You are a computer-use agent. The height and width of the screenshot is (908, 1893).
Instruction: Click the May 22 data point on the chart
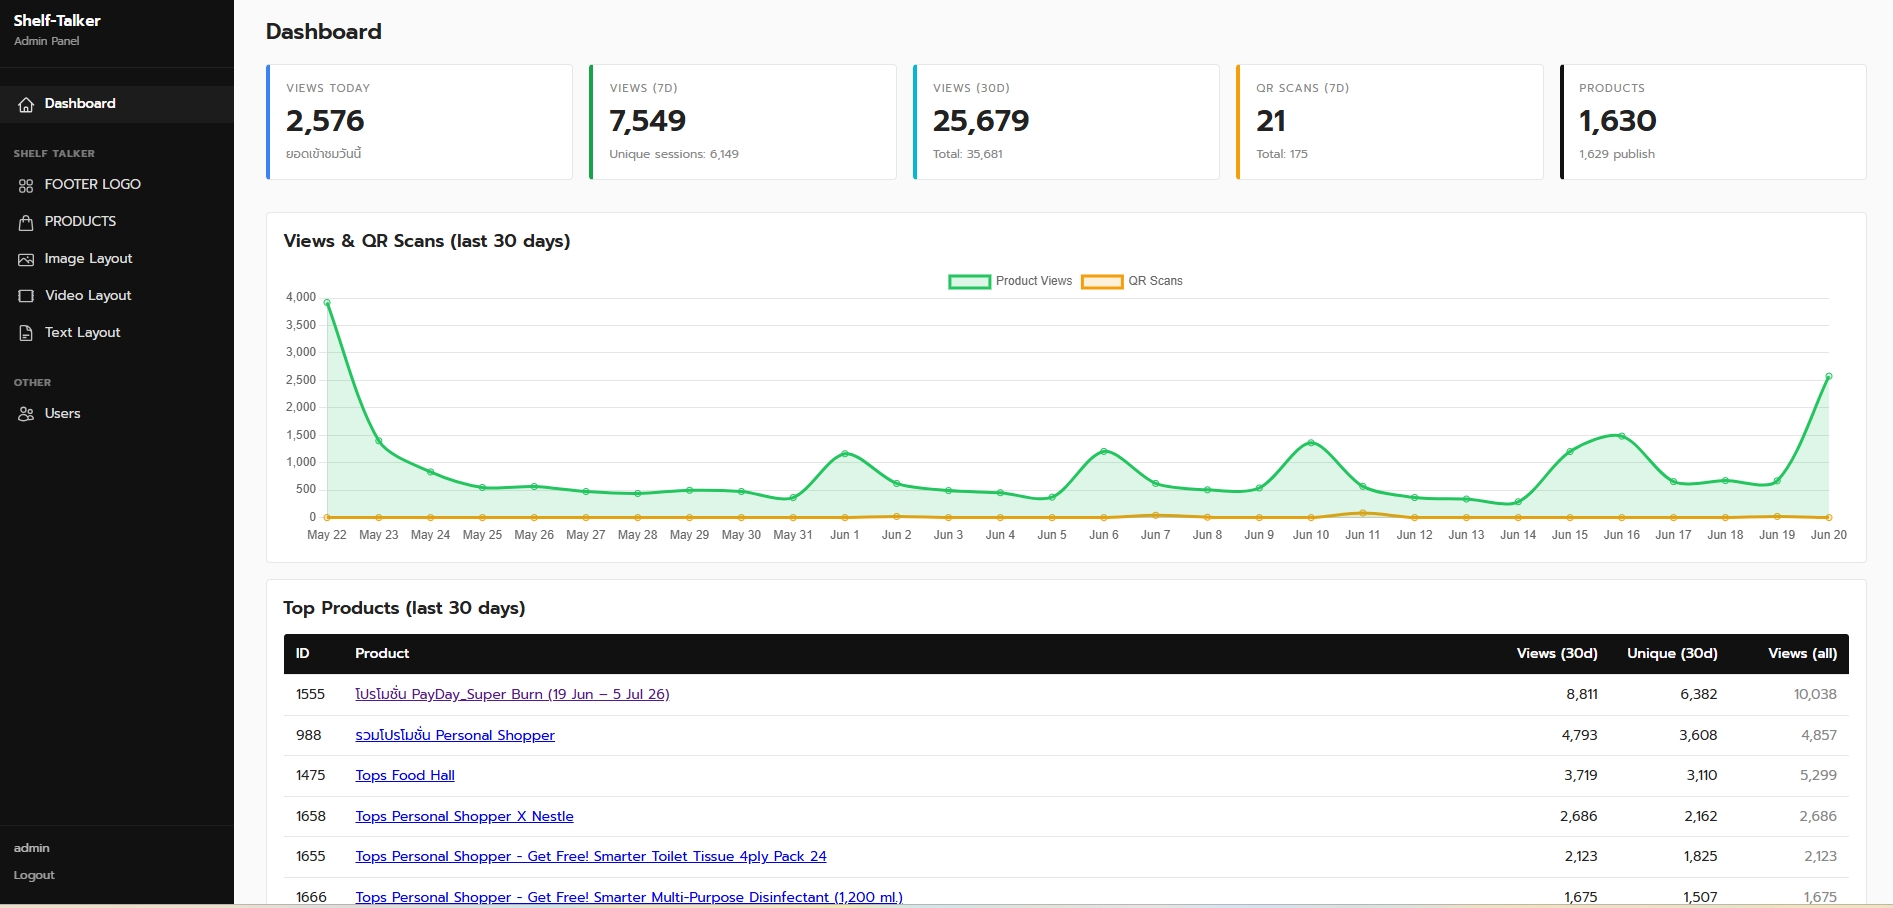tap(327, 302)
